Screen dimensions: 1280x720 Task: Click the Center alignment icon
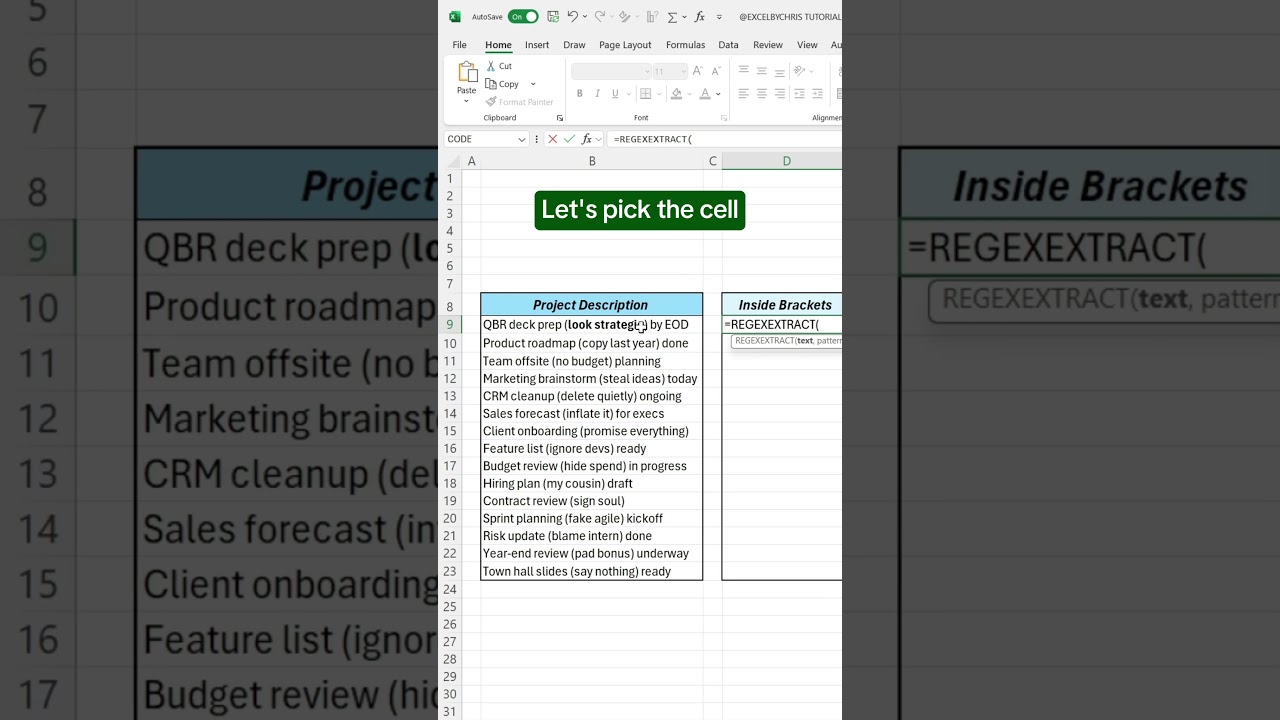(762, 94)
